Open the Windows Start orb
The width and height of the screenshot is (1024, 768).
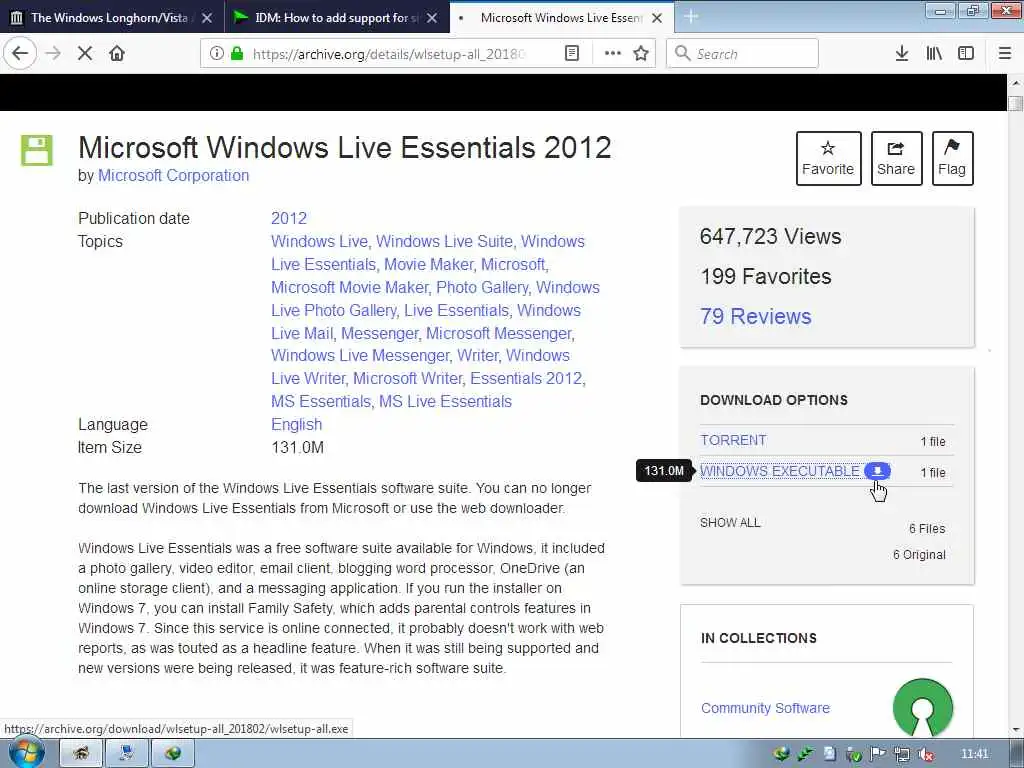coord(26,752)
